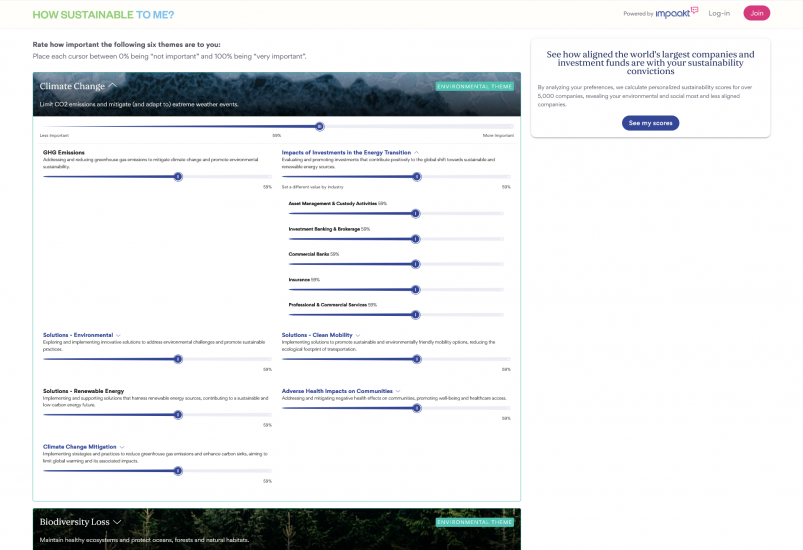Expand Adverse Health Impacts on Communities
The image size is (803, 550).
(398, 391)
